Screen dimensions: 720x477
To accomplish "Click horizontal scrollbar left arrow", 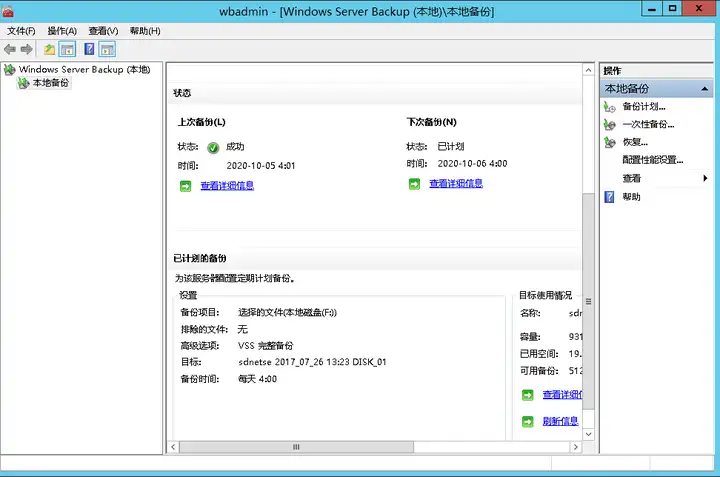I will coord(173,447).
